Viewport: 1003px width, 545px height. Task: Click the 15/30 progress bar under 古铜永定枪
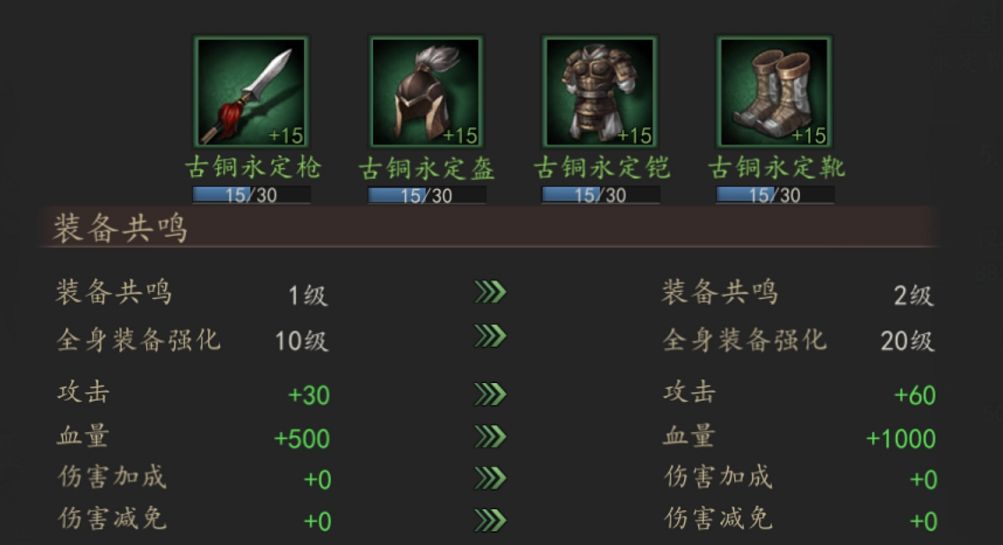(251, 194)
